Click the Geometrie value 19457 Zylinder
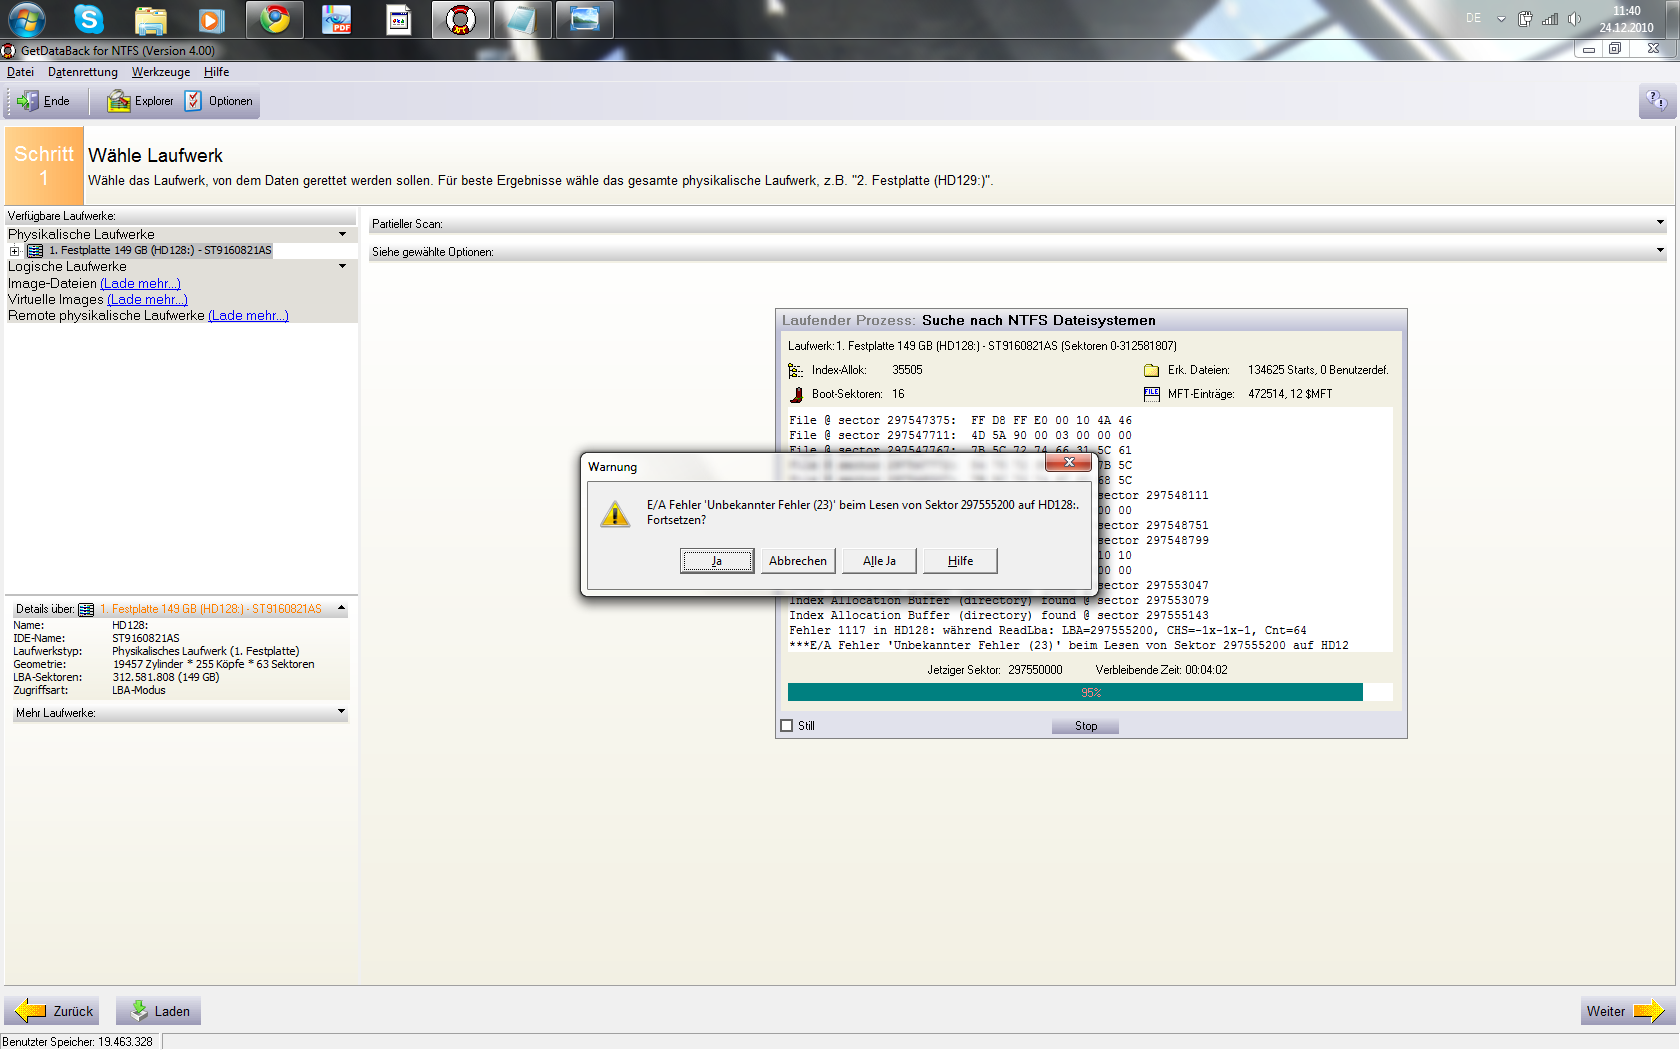This screenshot has width=1680, height=1050. [x=213, y=664]
